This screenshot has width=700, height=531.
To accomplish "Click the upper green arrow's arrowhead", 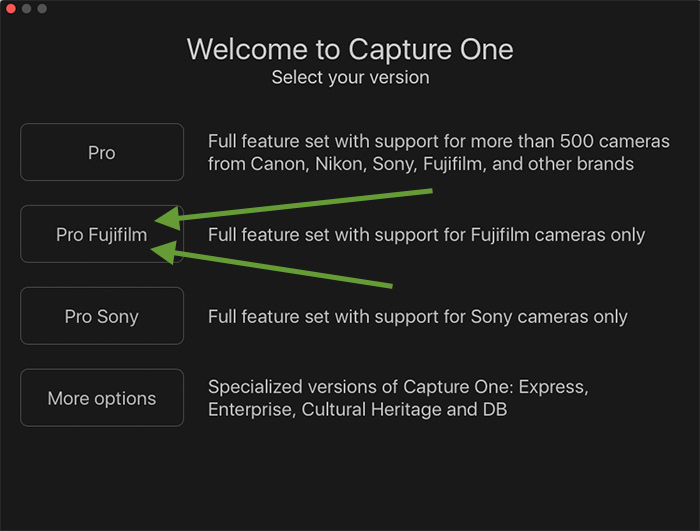I will click(x=167, y=218).
